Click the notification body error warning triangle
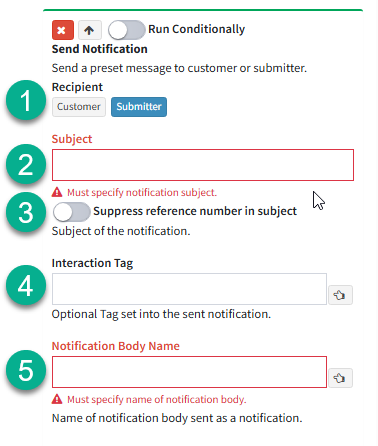 coord(57,399)
